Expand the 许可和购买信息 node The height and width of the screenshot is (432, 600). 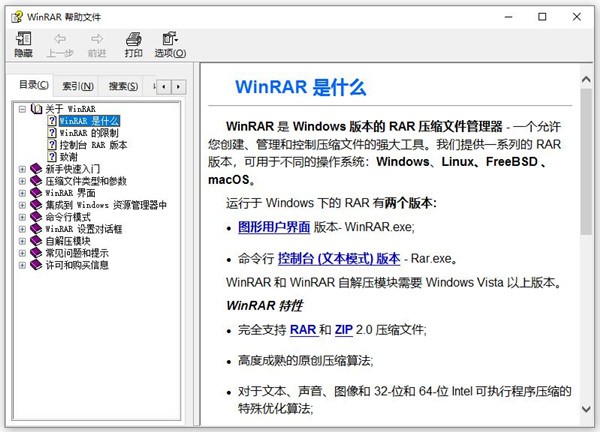(x=22, y=265)
